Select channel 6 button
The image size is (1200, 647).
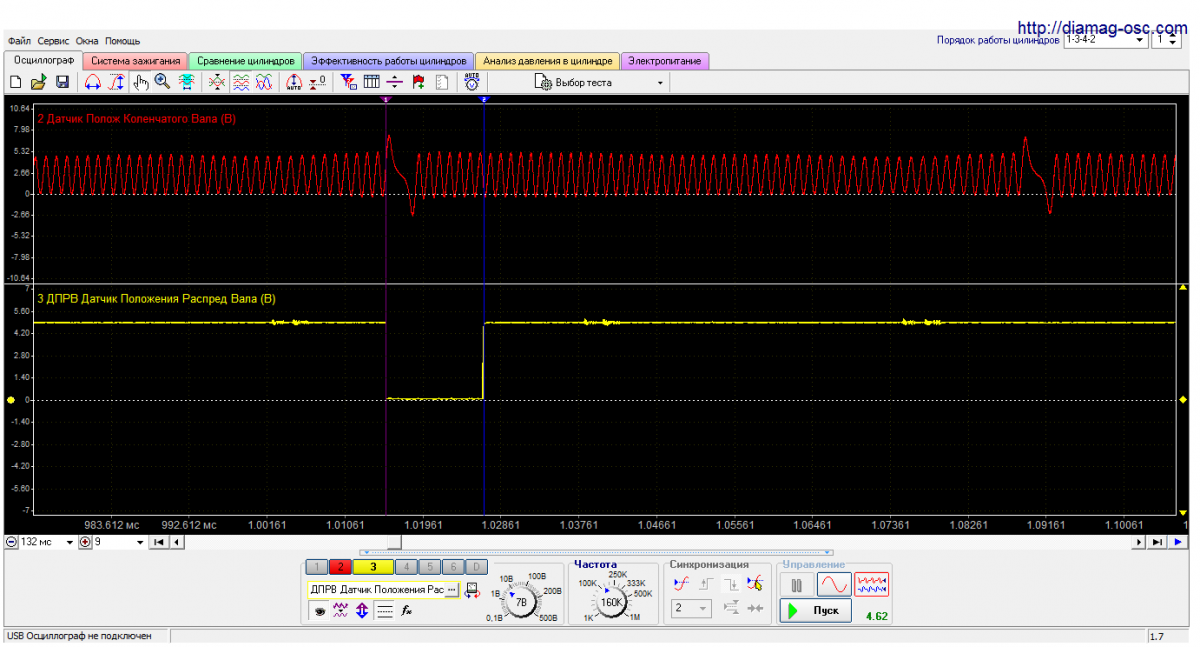453,567
